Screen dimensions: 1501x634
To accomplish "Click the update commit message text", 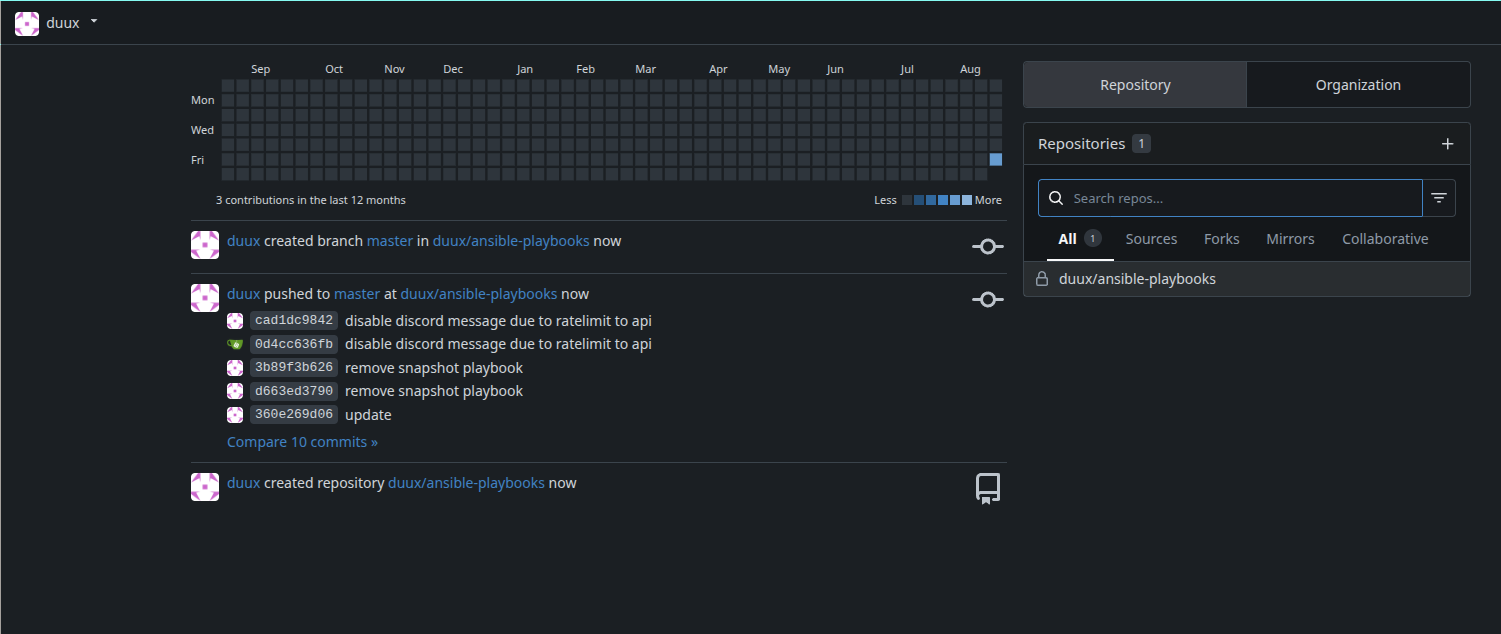I will (368, 414).
